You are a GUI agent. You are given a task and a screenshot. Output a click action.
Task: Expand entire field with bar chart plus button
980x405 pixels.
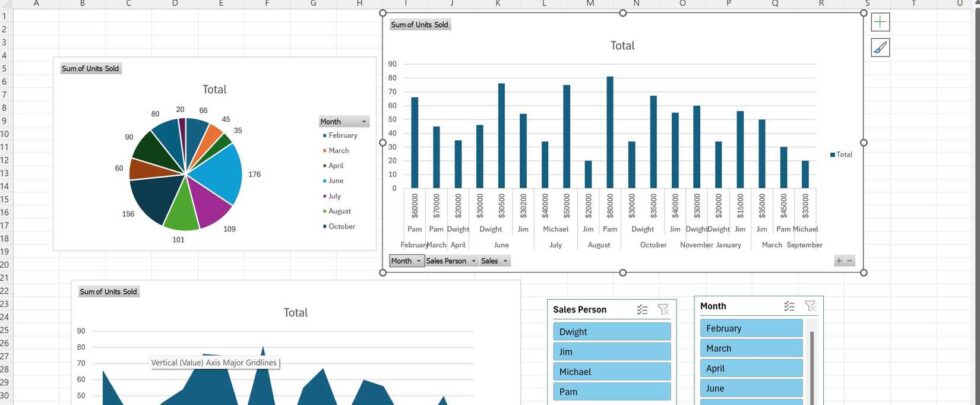[x=840, y=261]
